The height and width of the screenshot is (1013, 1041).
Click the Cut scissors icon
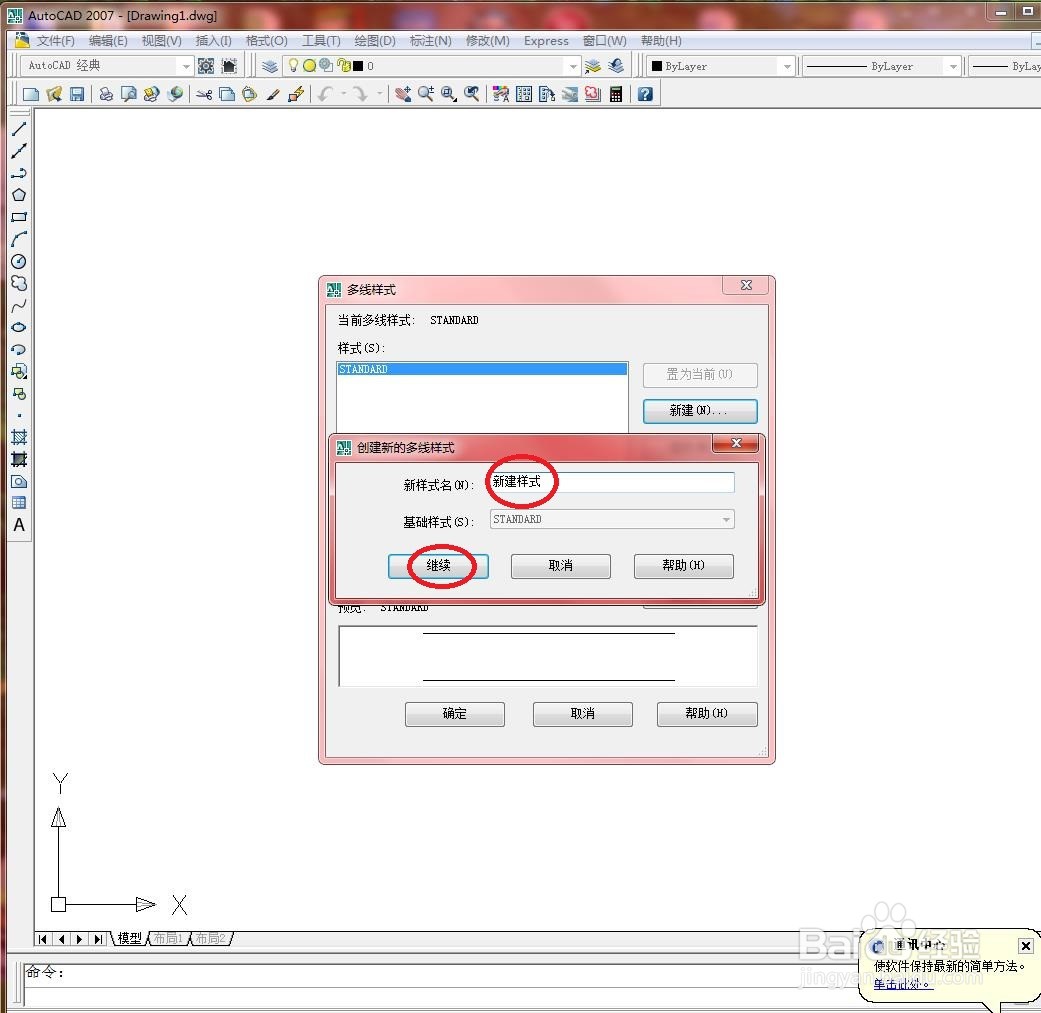click(x=204, y=94)
